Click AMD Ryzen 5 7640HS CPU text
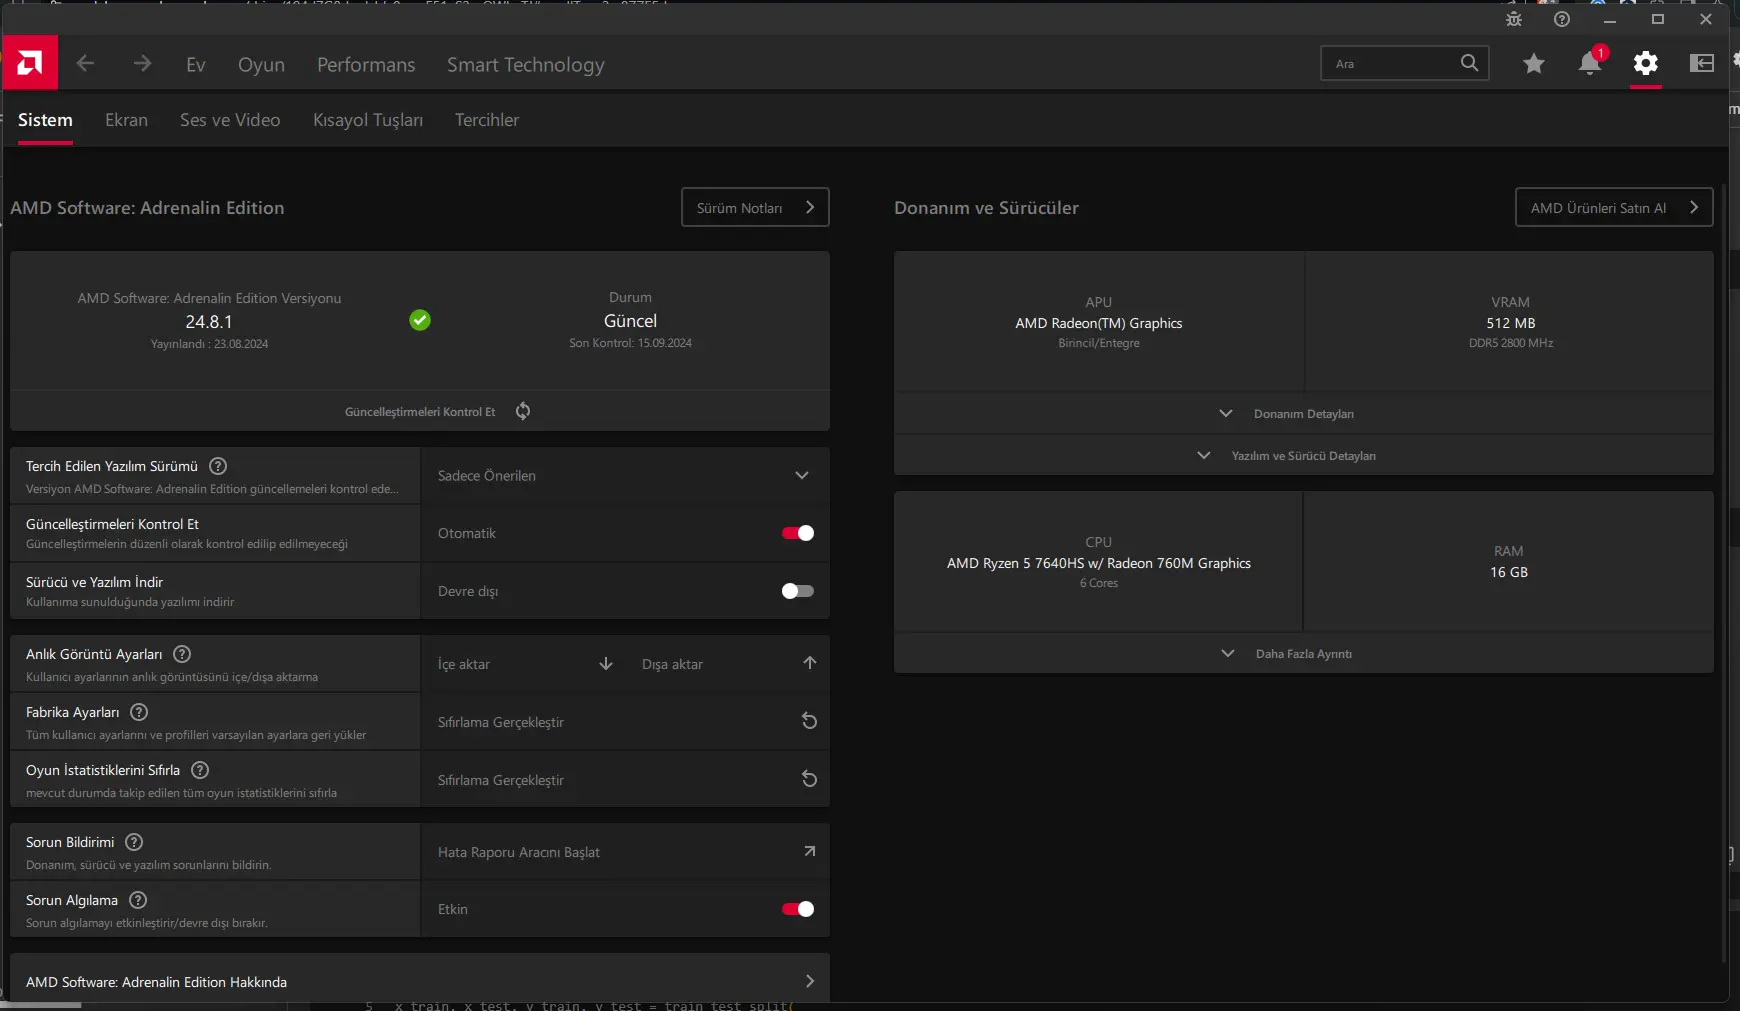The image size is (1740, 1011). (1099, 563)
